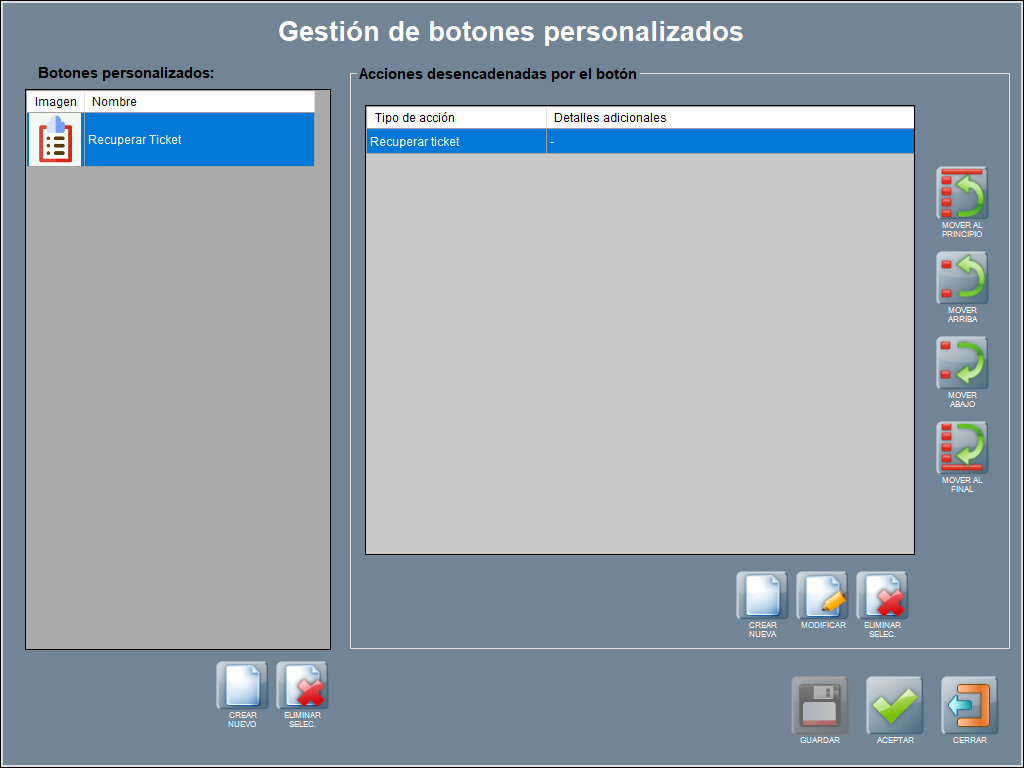Screen dimensions: 1024x768
Task: Confirm with the Aceptar checkmark button
Action: click(894, 706)
